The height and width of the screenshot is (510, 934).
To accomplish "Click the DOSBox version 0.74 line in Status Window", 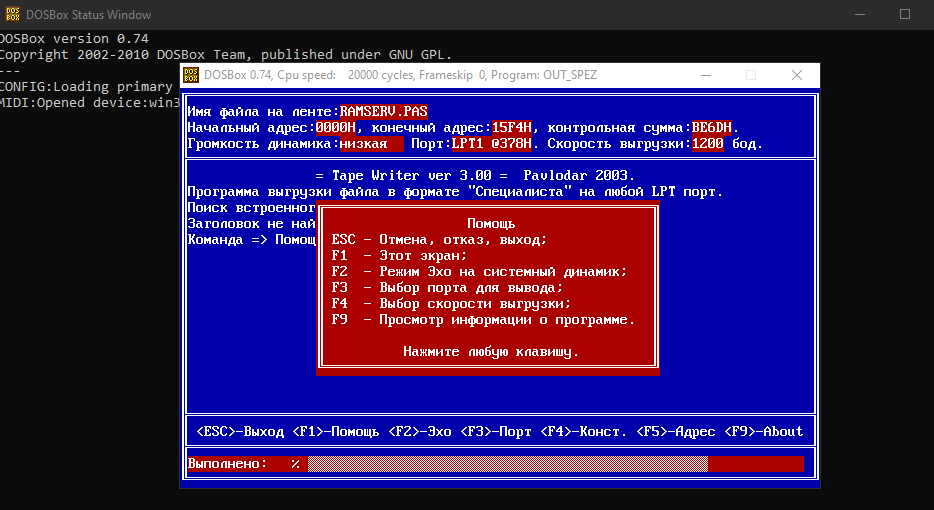I will (74, 39).
